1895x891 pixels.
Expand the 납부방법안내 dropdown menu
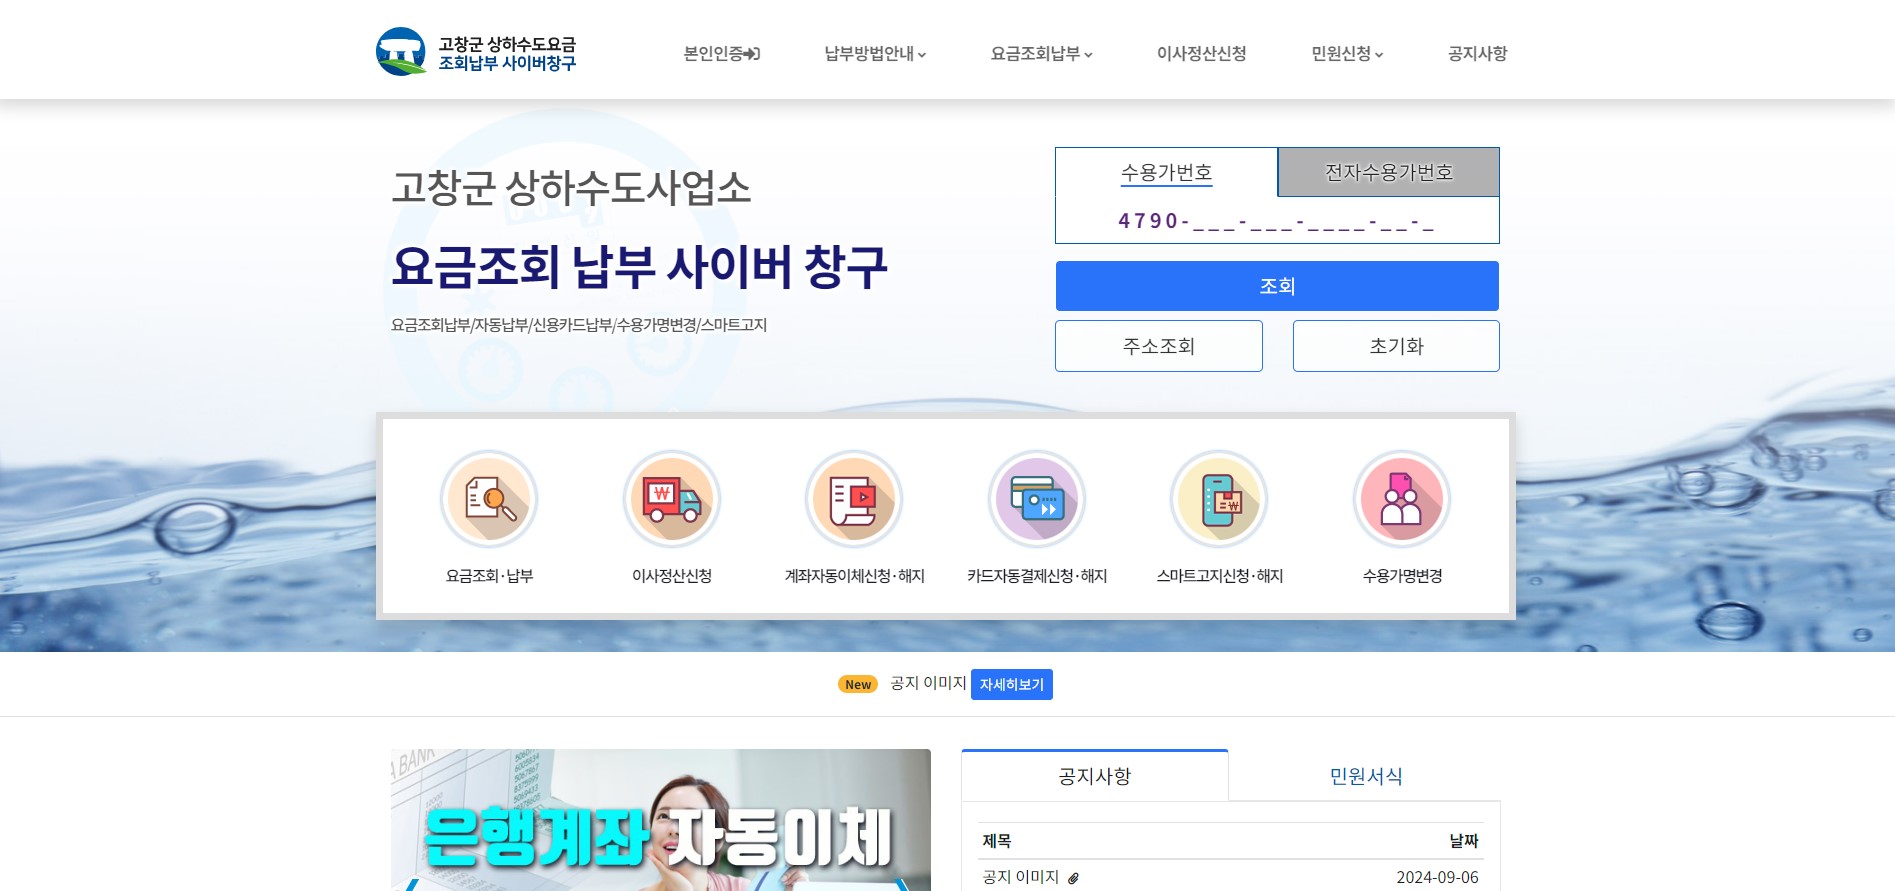coord(875,54)
